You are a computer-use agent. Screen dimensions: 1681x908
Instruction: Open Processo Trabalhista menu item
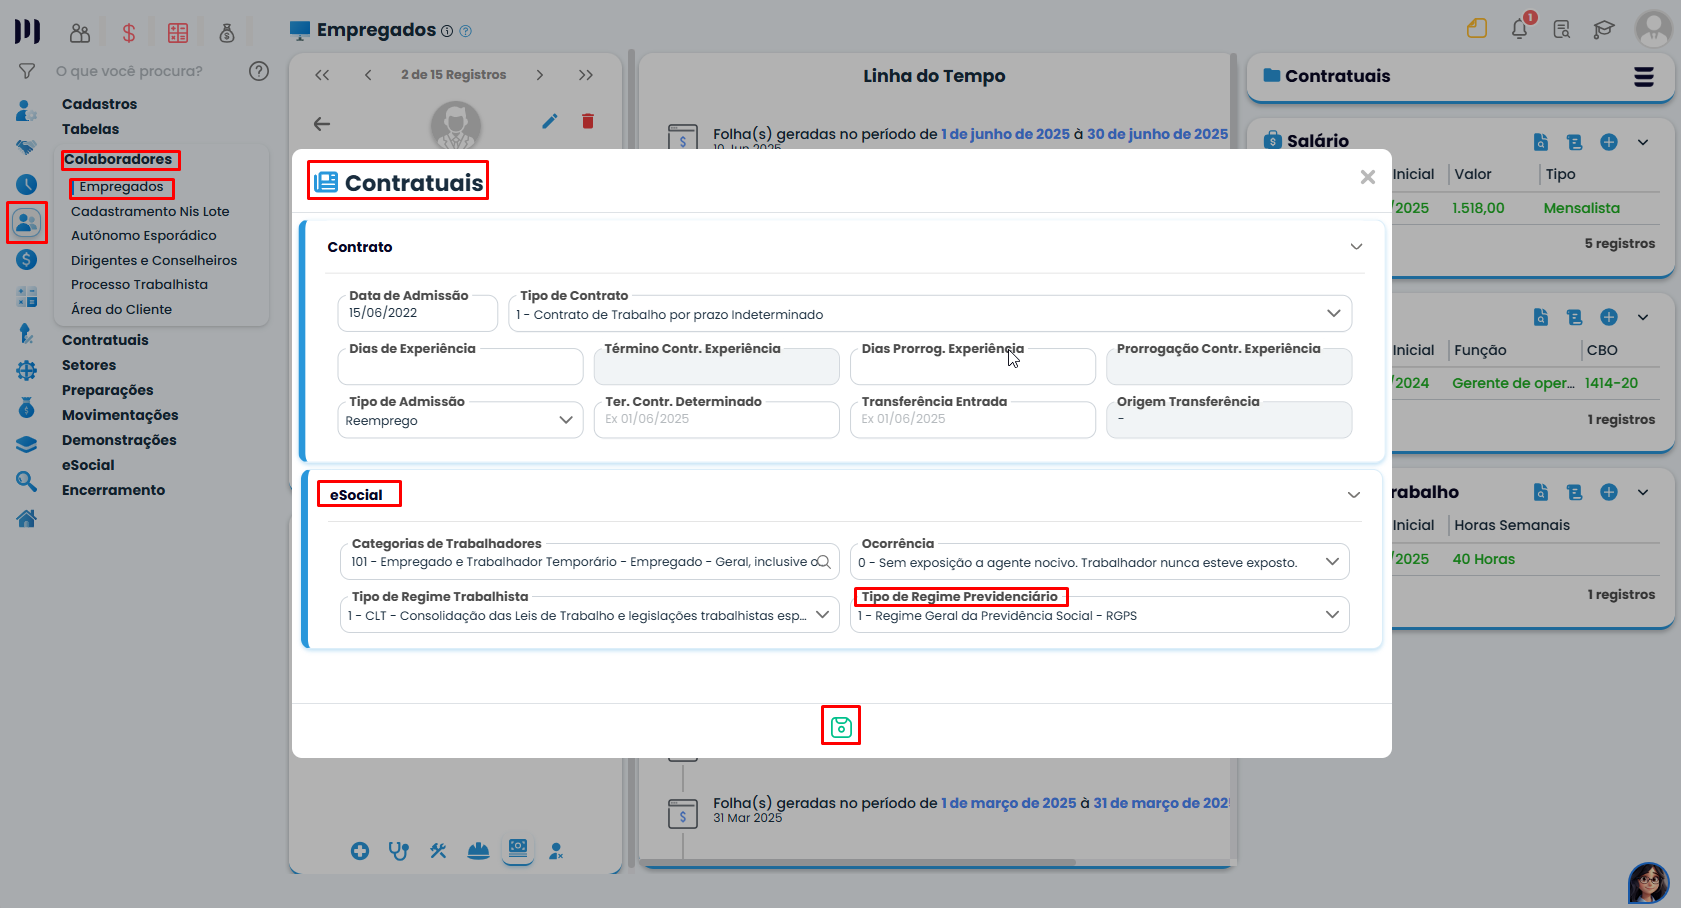pyautogui.click(x=140, y=284)
